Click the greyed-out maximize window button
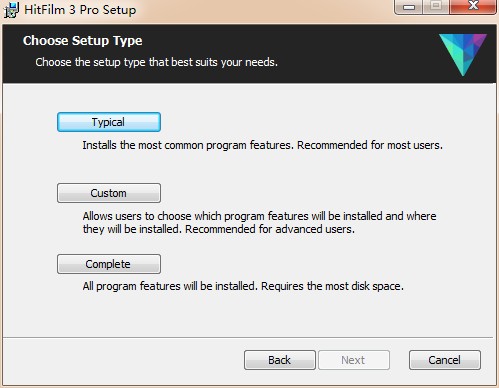This screenshot has width=499, height=388. point(436,6)
